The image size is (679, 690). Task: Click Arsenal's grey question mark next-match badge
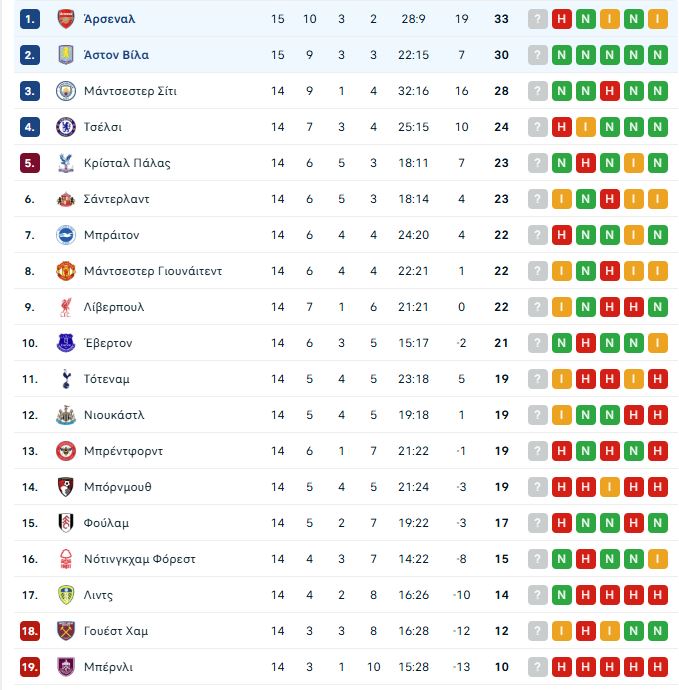pos(538,19)
